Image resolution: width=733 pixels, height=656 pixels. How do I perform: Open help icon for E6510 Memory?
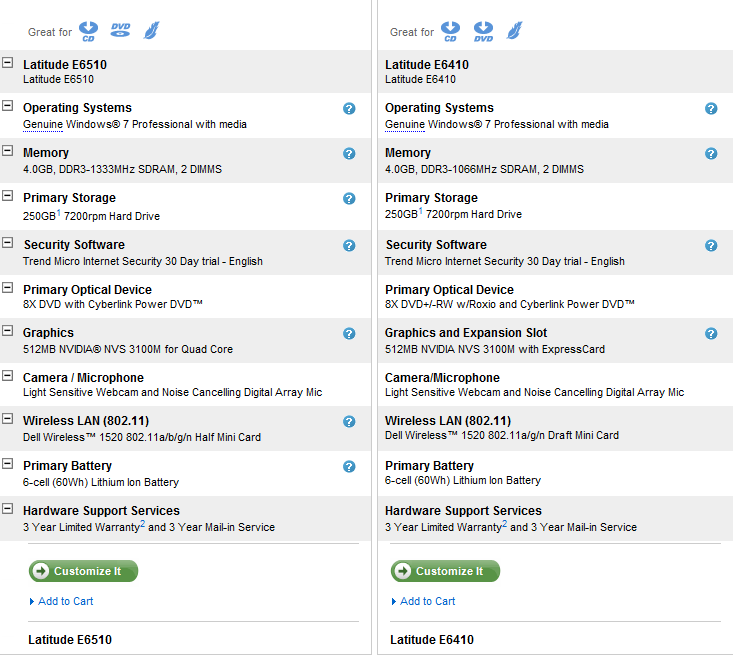point(349,153)
